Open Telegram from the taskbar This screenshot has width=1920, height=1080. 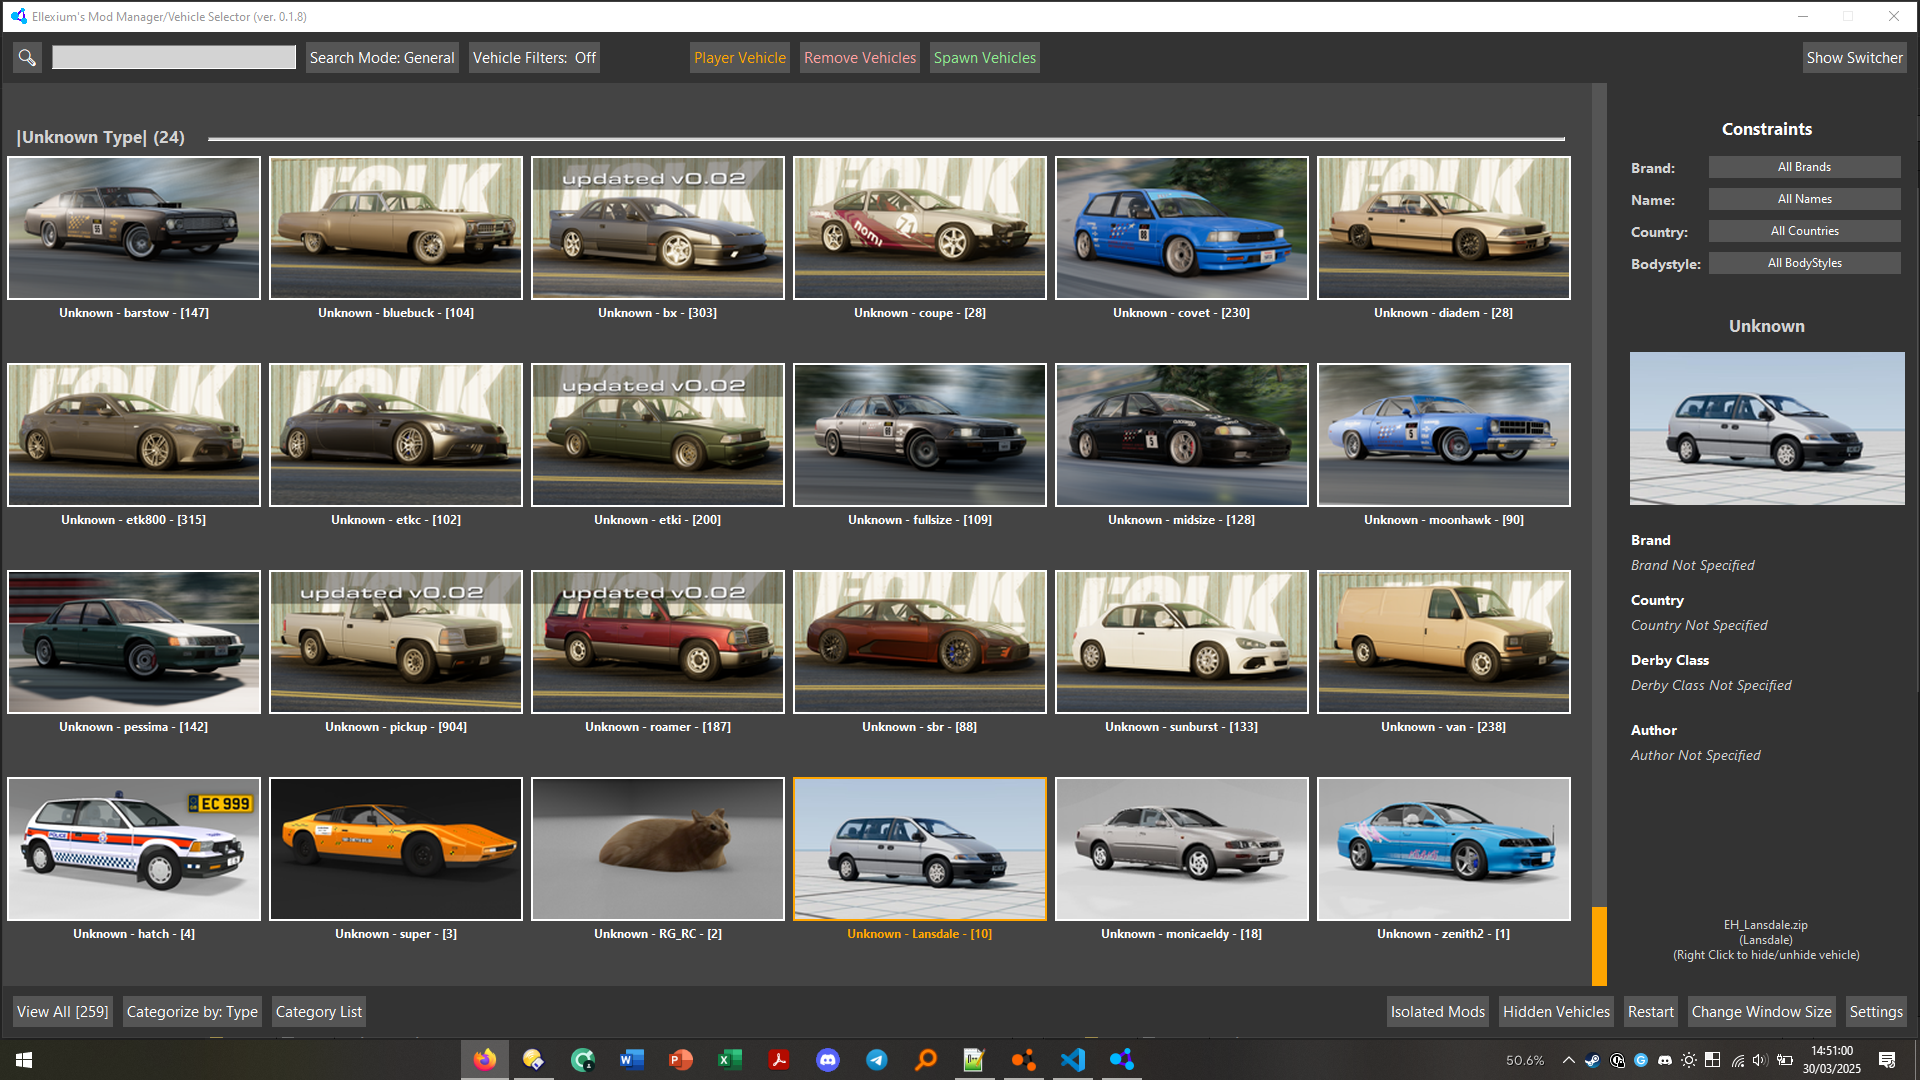877,1060
